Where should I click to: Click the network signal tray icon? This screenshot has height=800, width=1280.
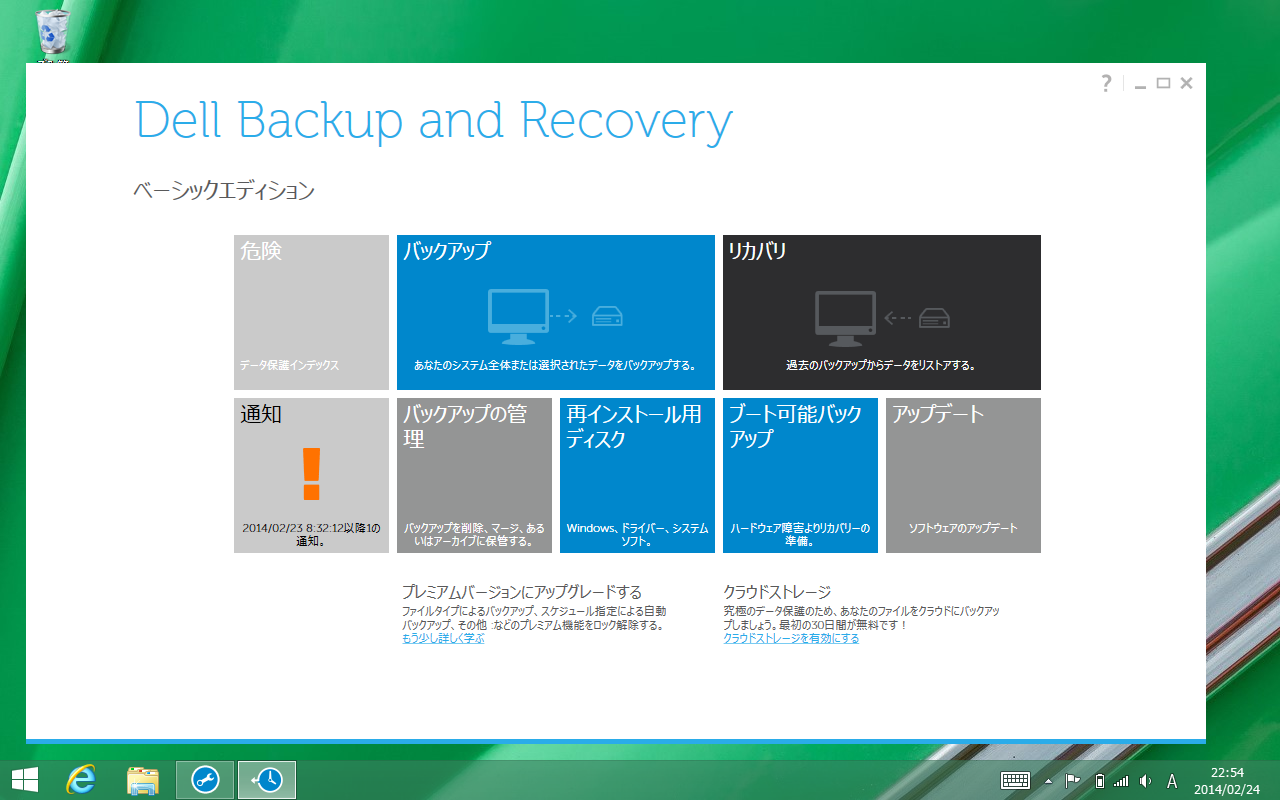(x=1121, y=781)
